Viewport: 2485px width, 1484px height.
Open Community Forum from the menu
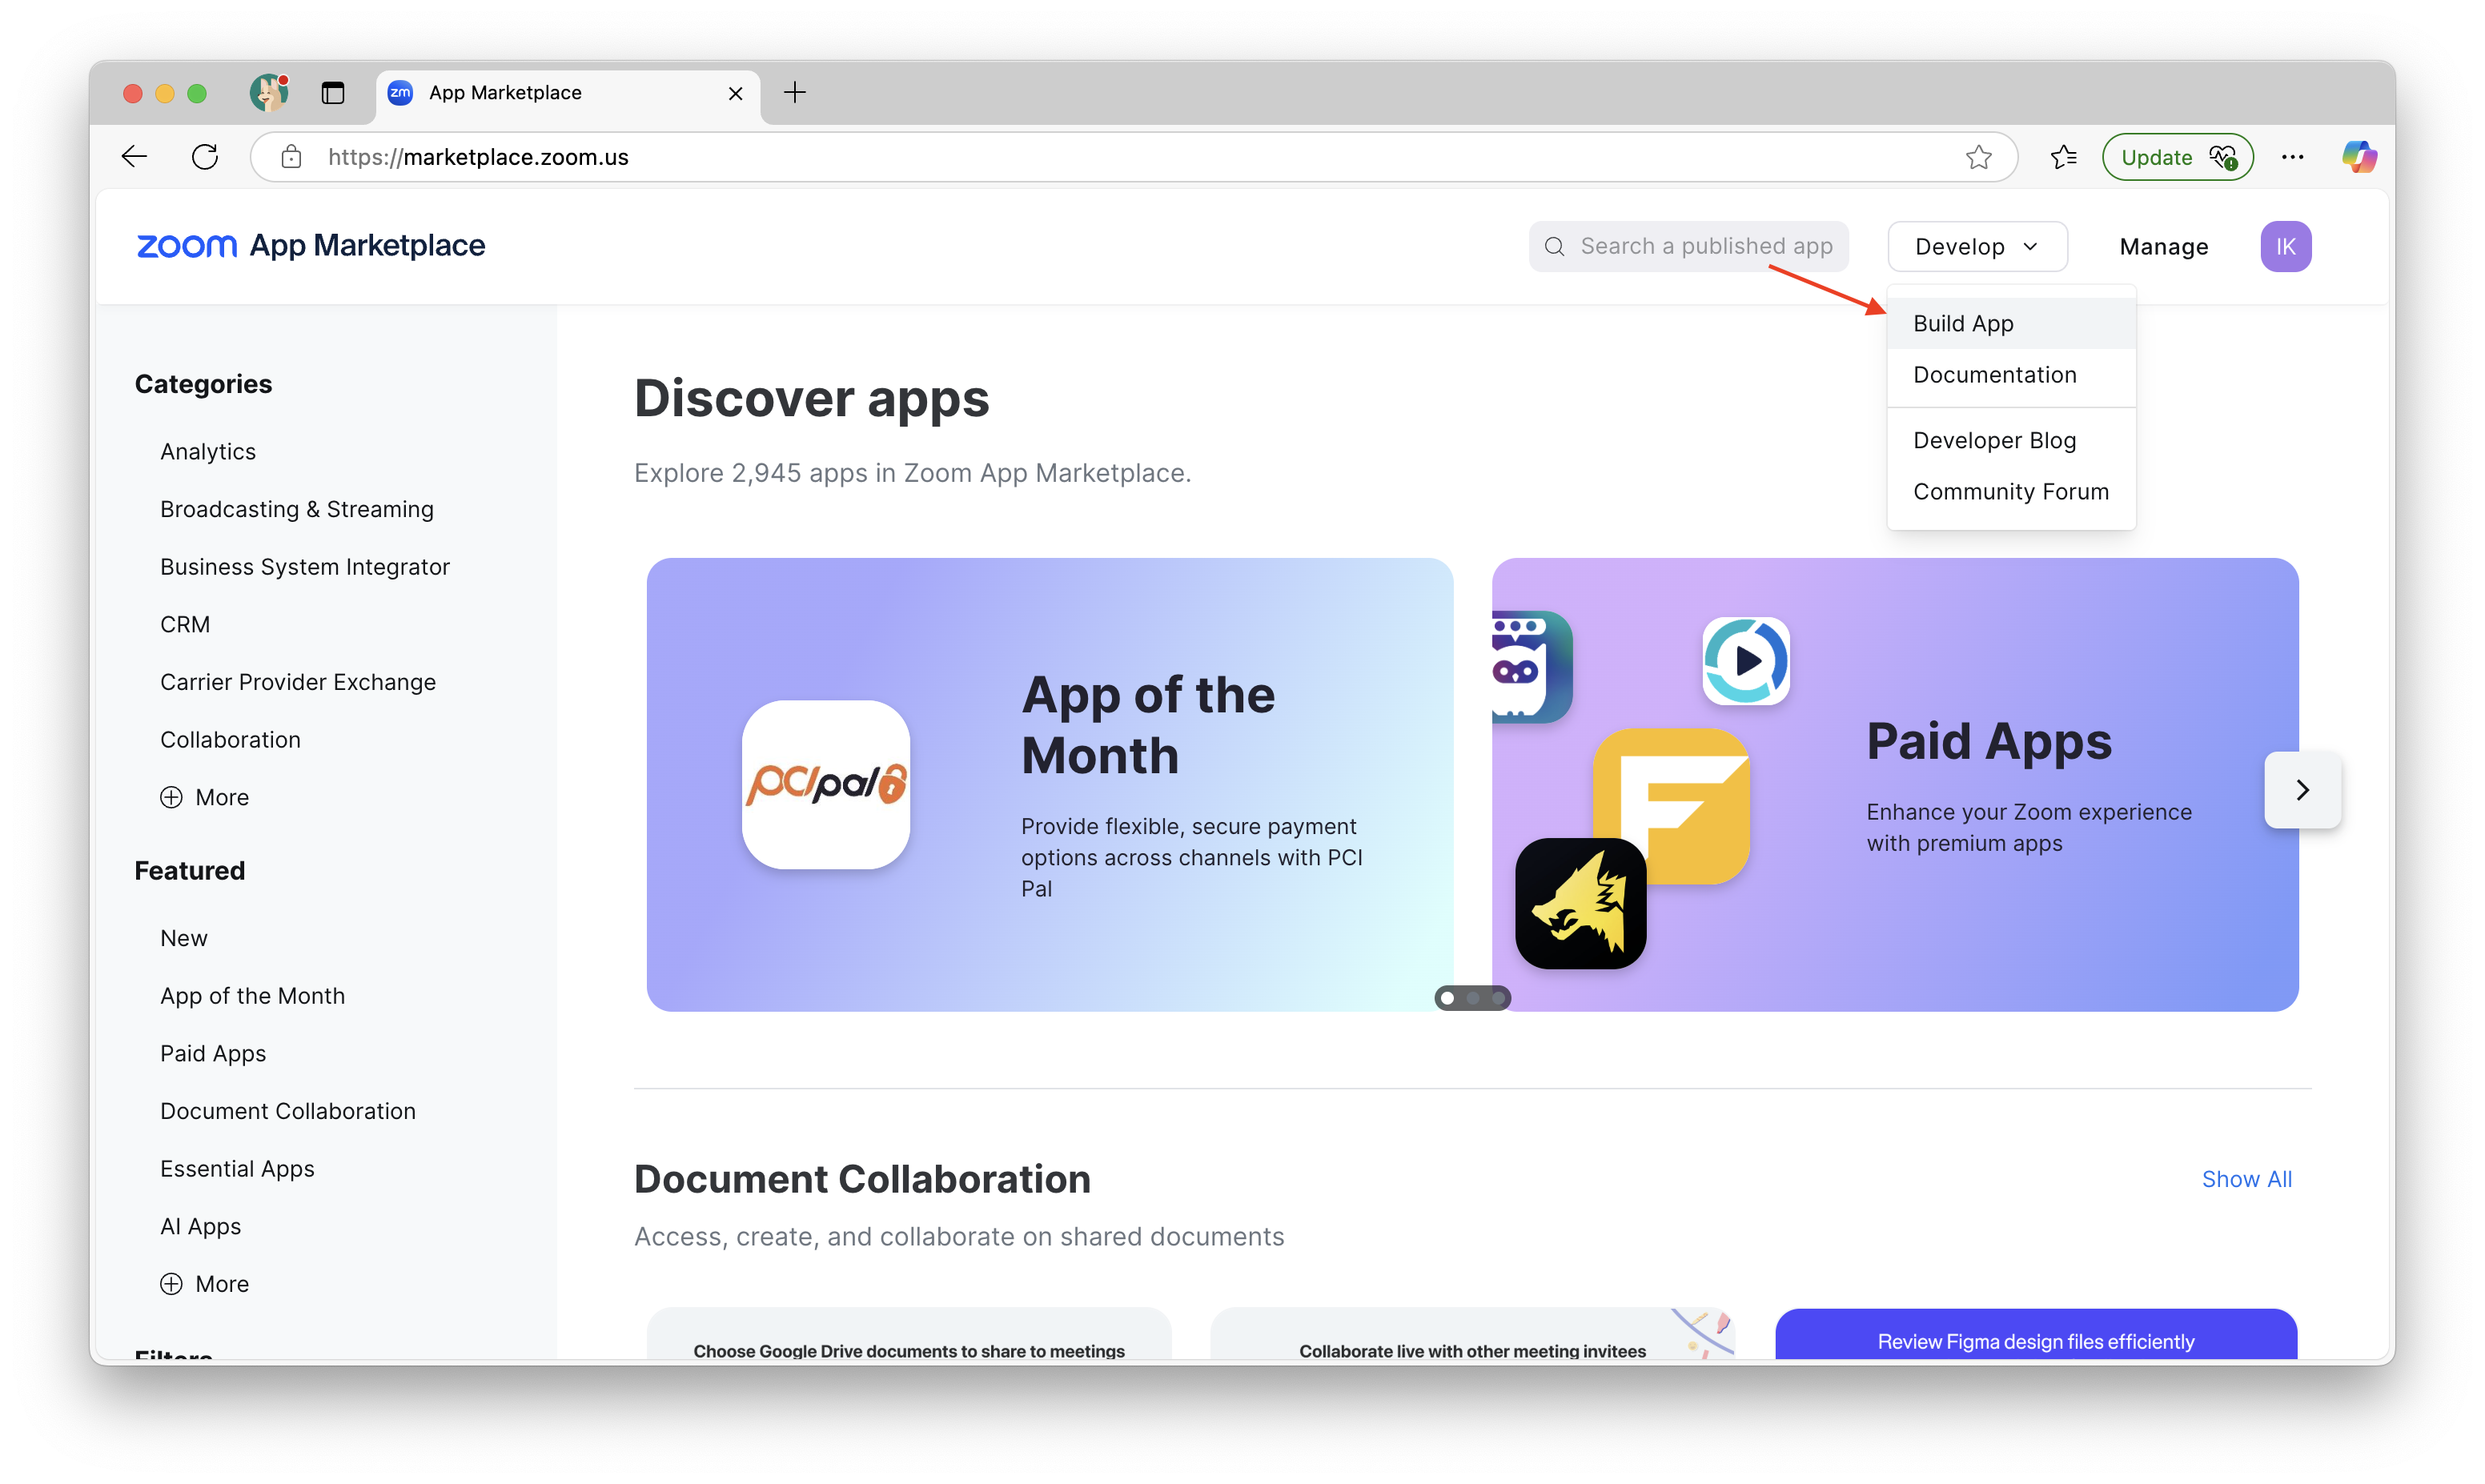coord(2011,491)
